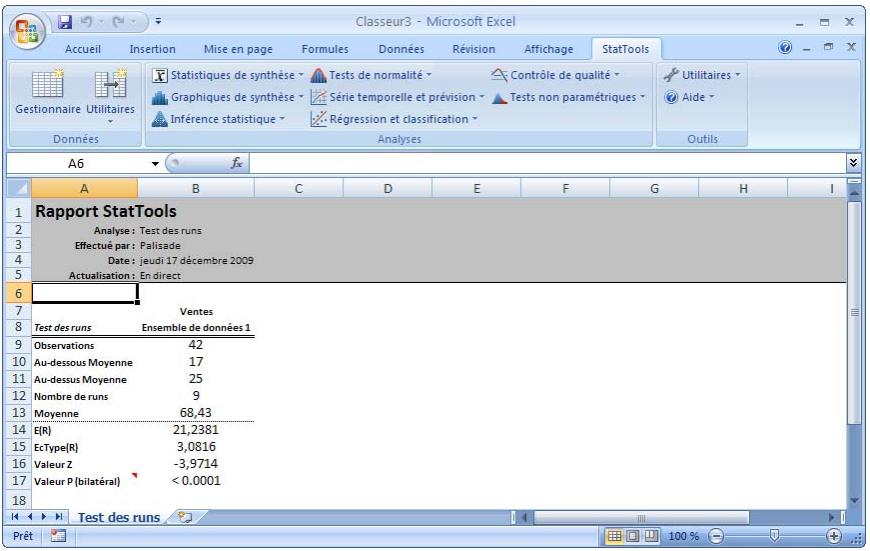Open the Test des runs sheet tab

(119, 518)
